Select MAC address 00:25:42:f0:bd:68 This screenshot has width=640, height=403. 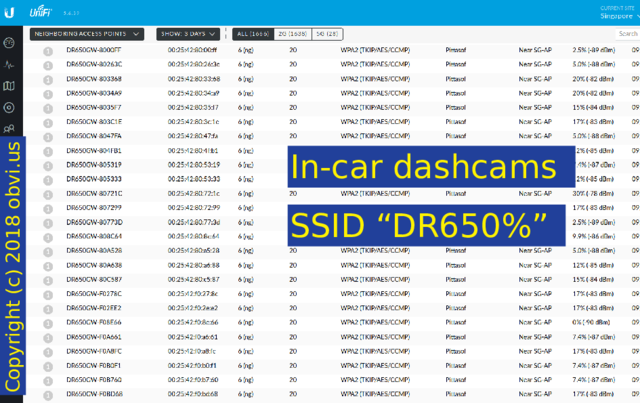(x=193, y=394)
